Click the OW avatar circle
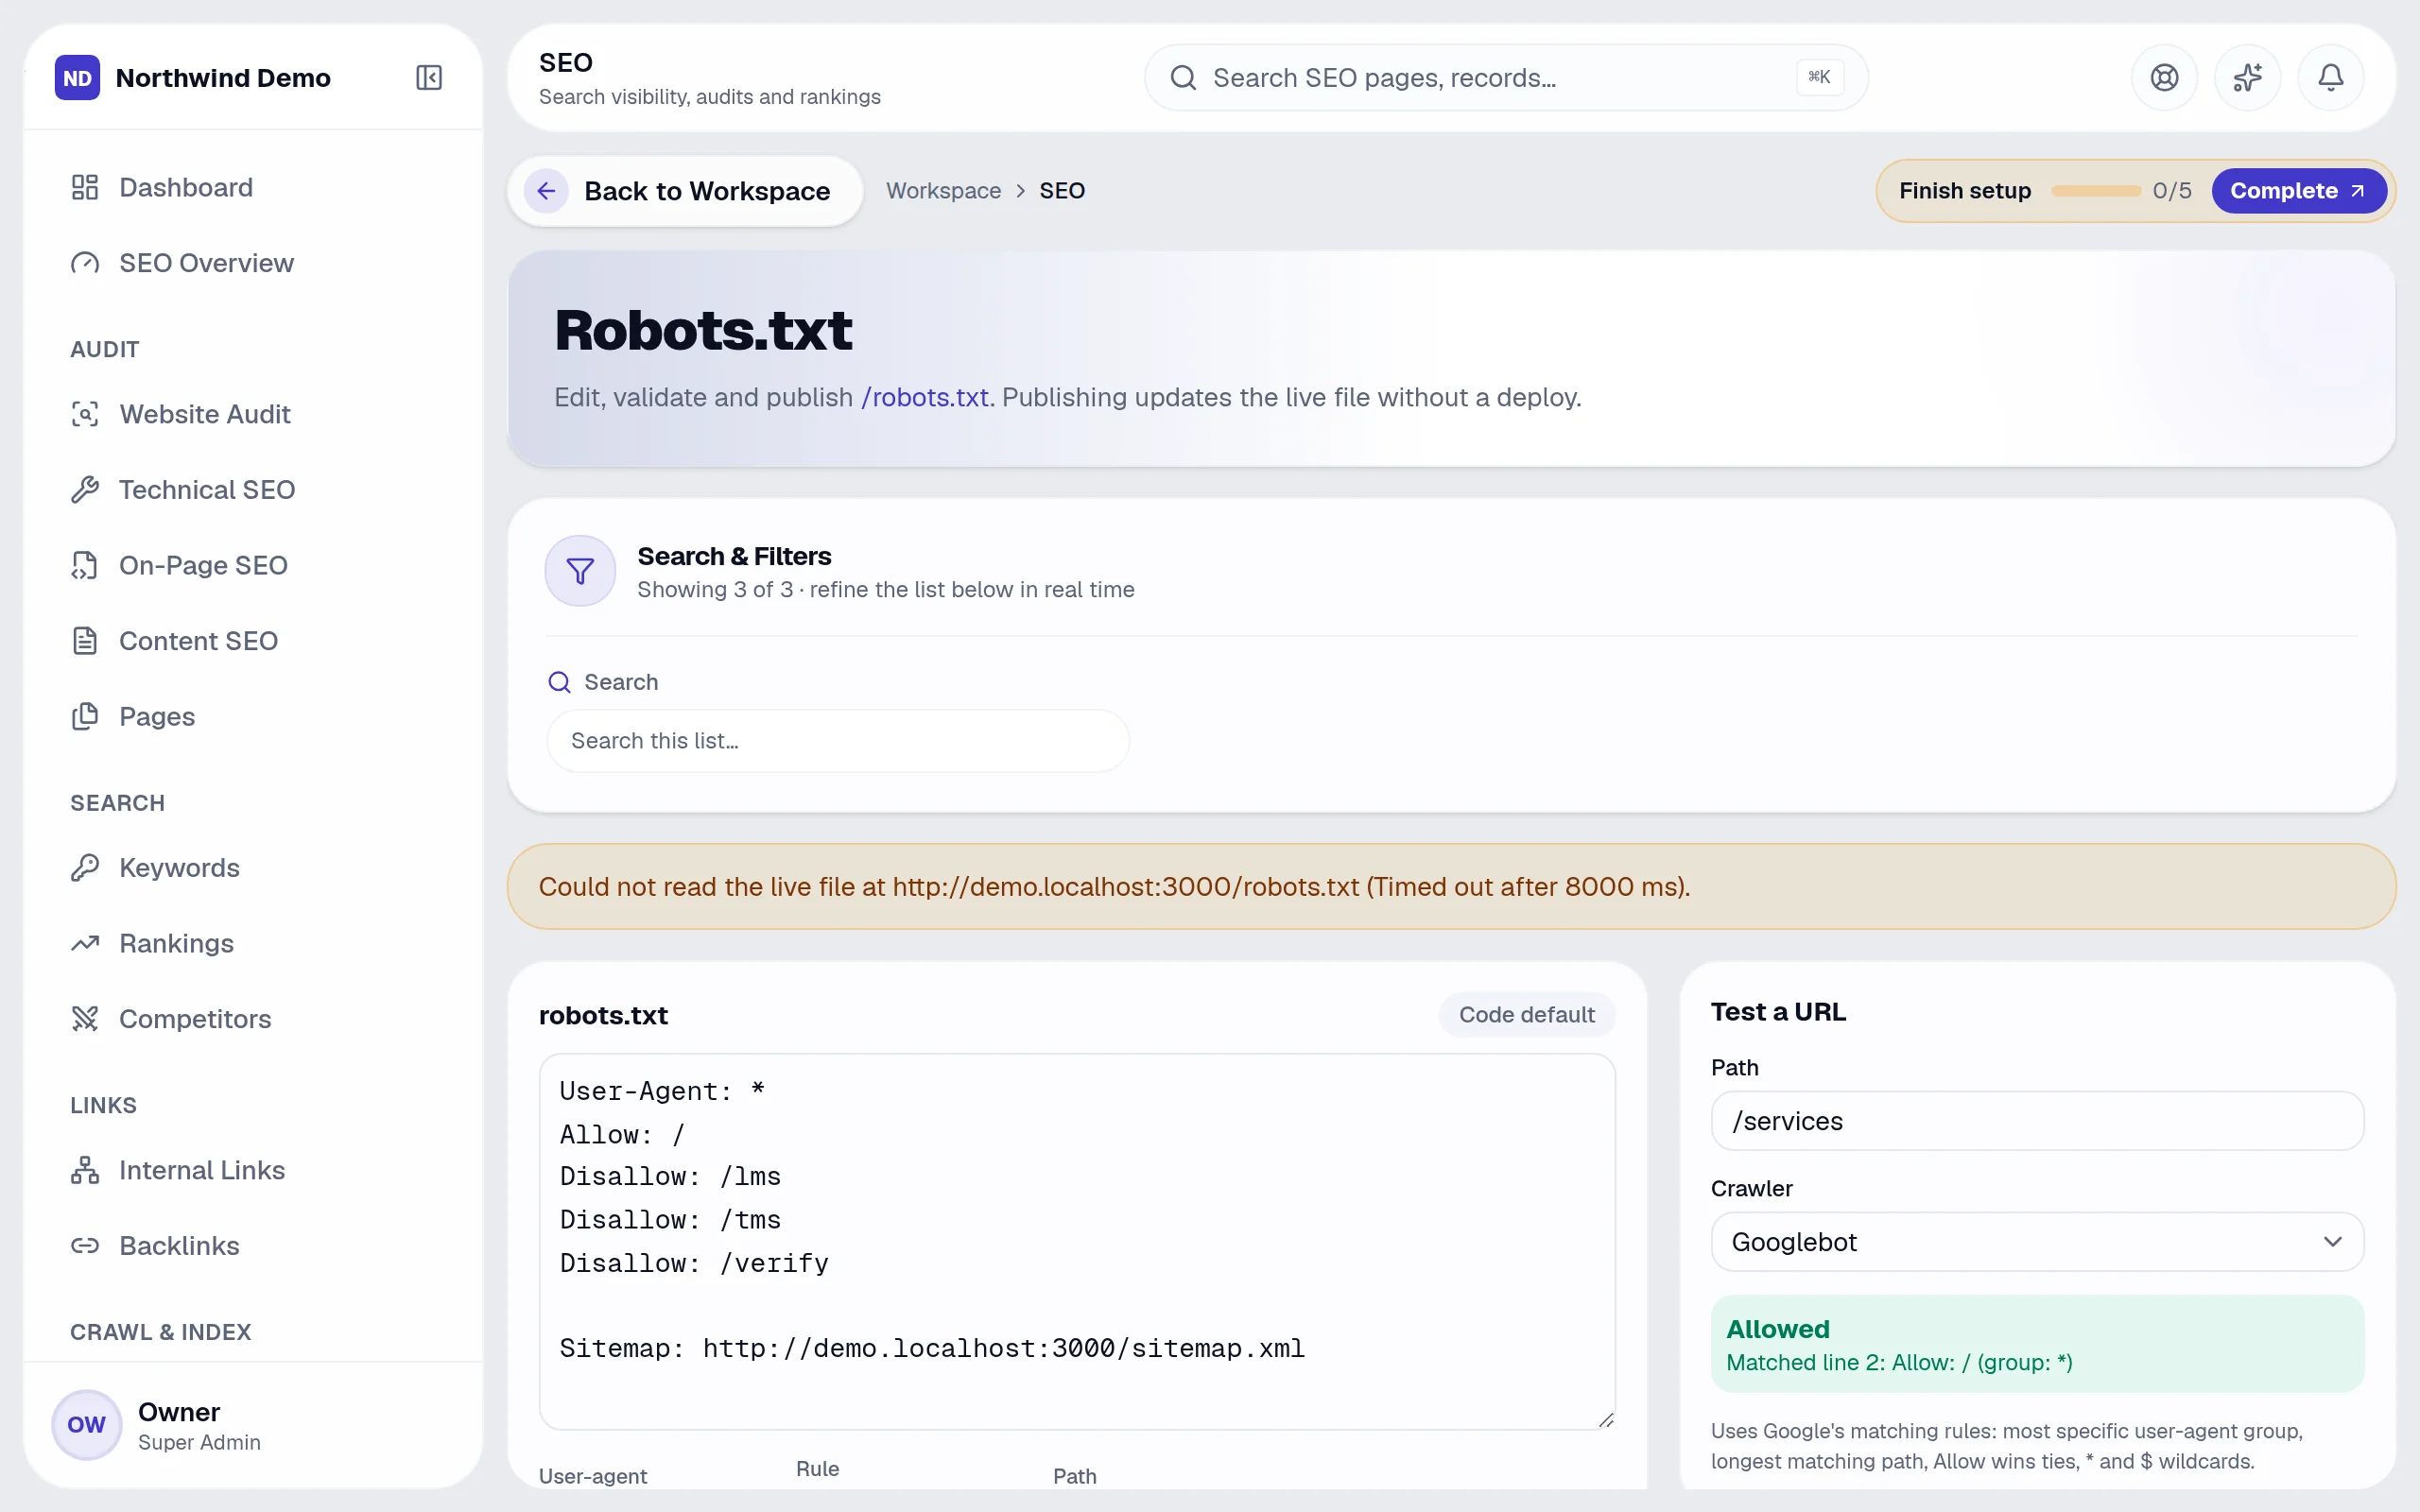Image resolution: width=2420 pixels, height=1512 pixels. (86, 1425)
